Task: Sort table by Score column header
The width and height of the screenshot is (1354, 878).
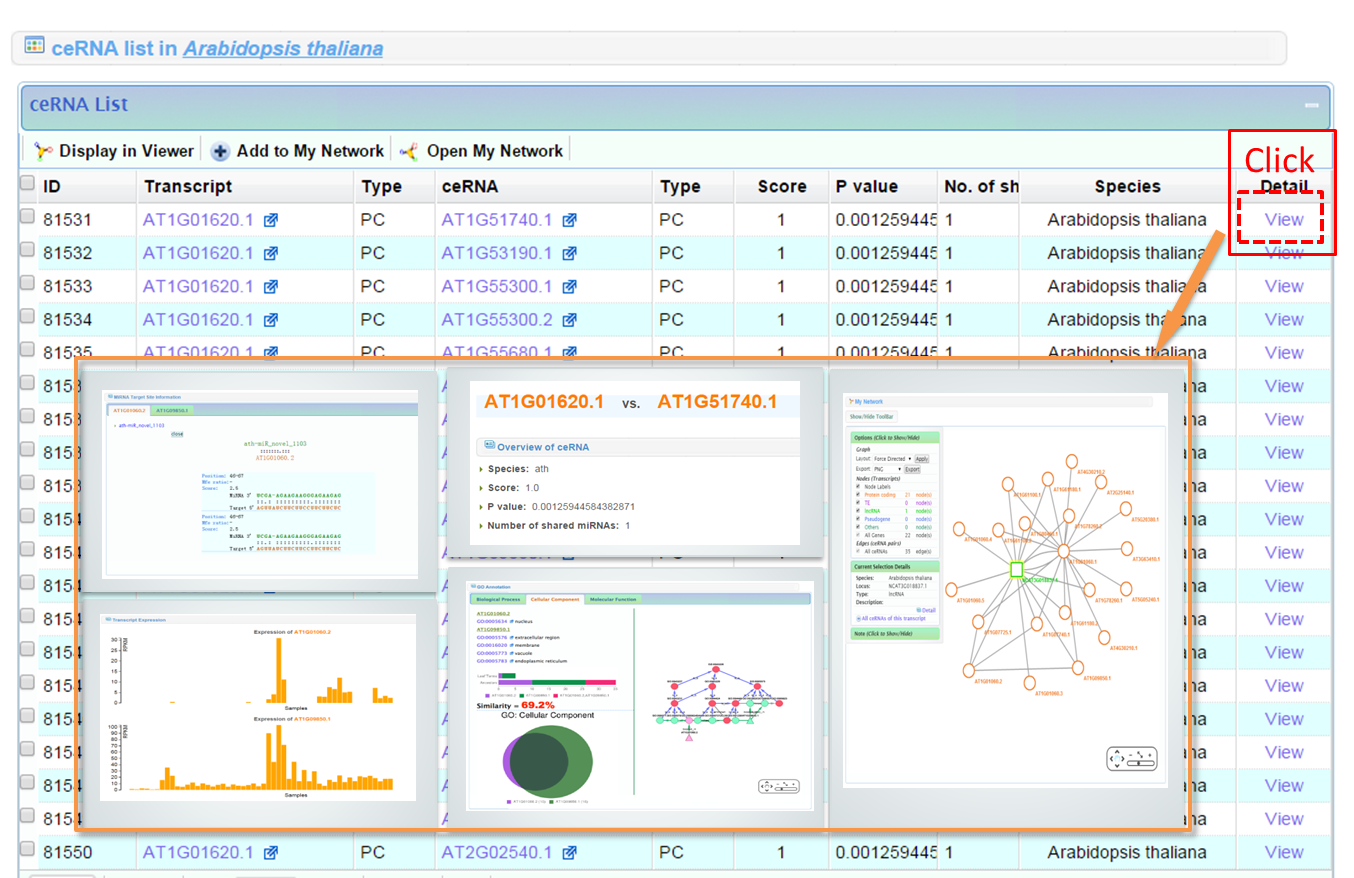Action: 781,186
